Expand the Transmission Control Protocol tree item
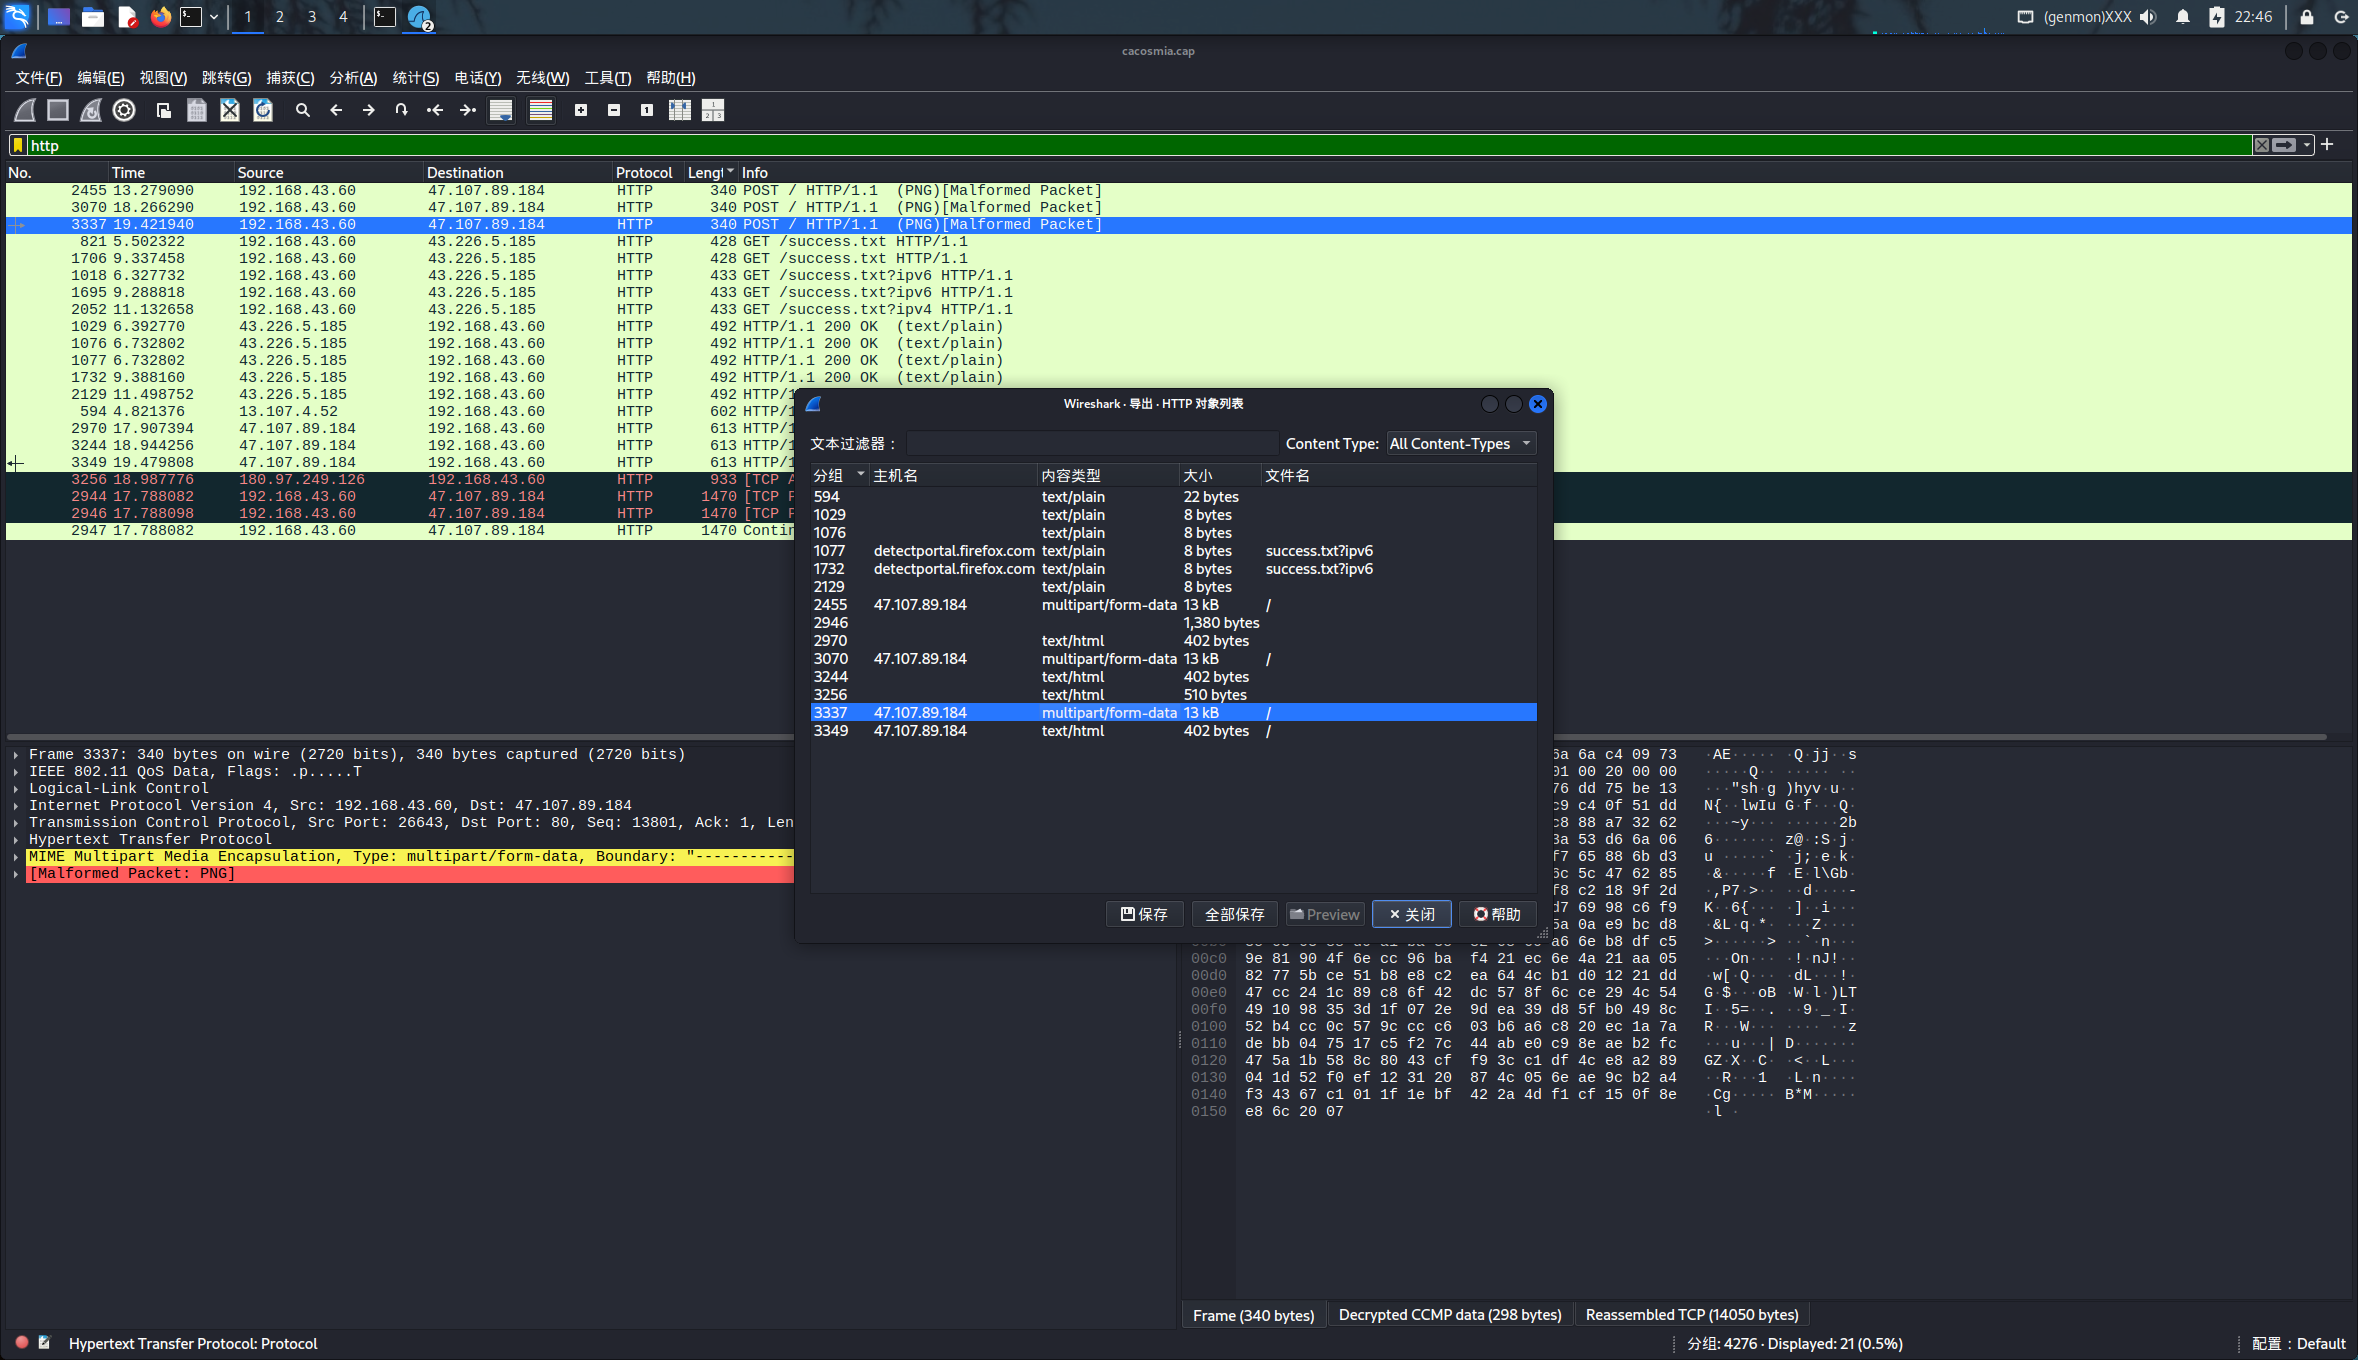The width and height of the screenshot is (2358, 1360). click(x=16, y=823)
